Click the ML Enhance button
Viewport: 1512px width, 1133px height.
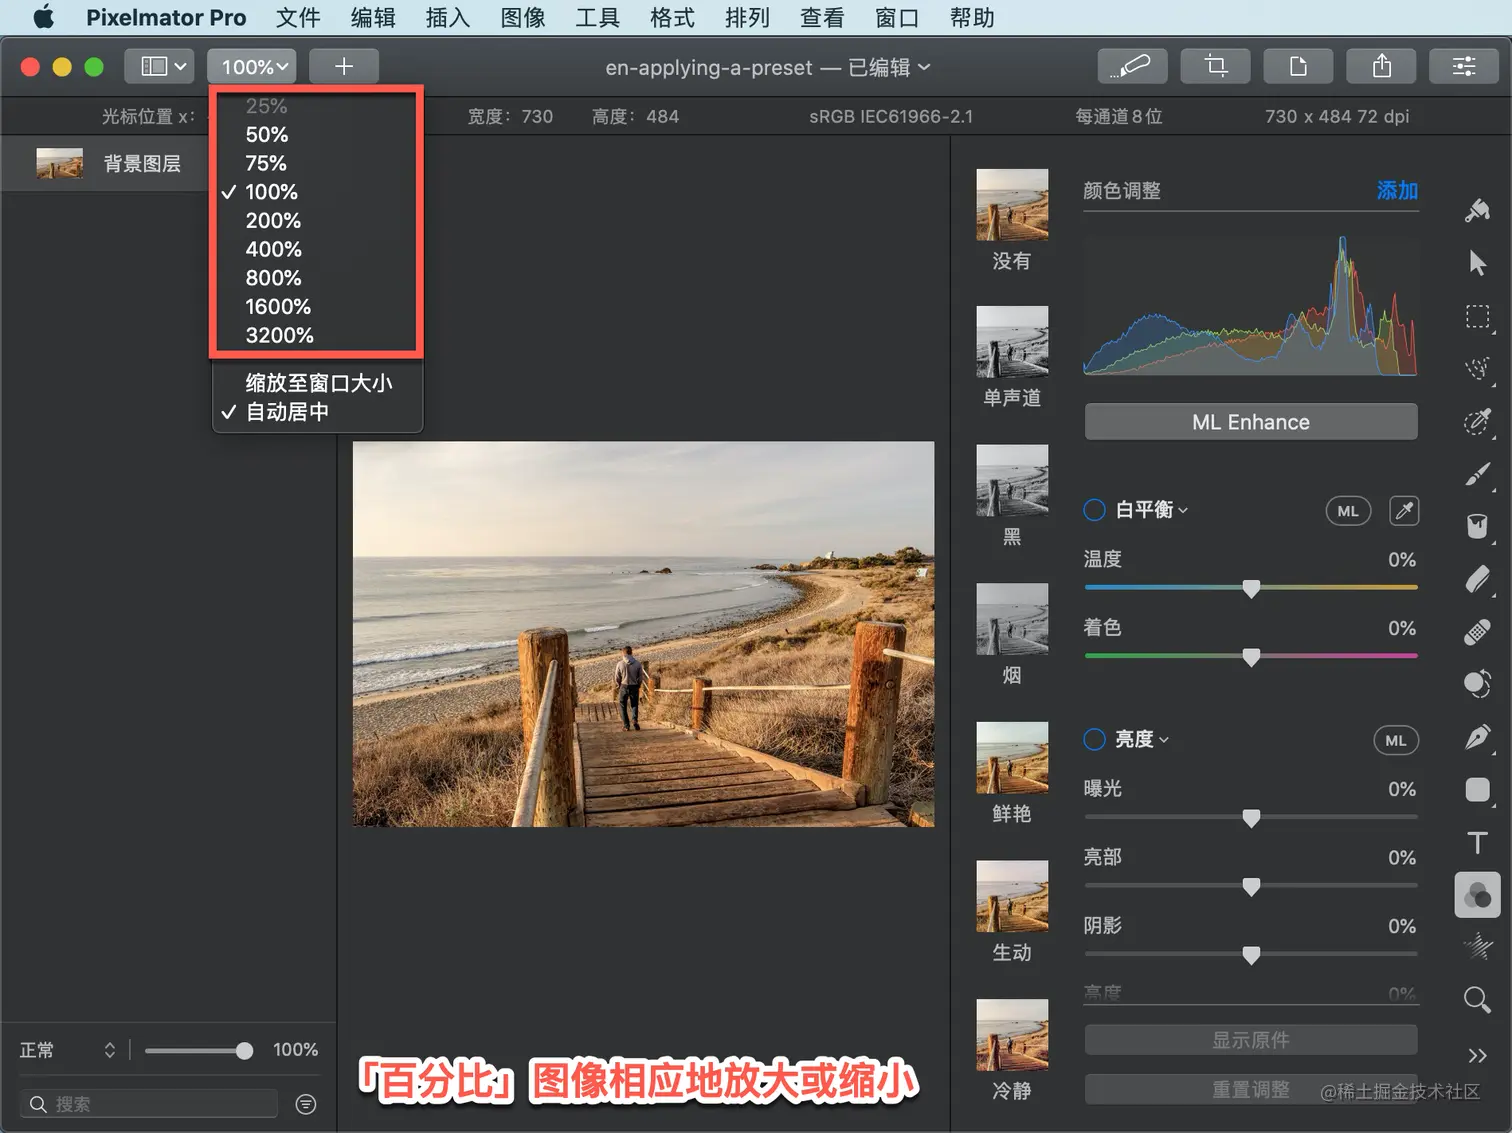coord(1251,422)
